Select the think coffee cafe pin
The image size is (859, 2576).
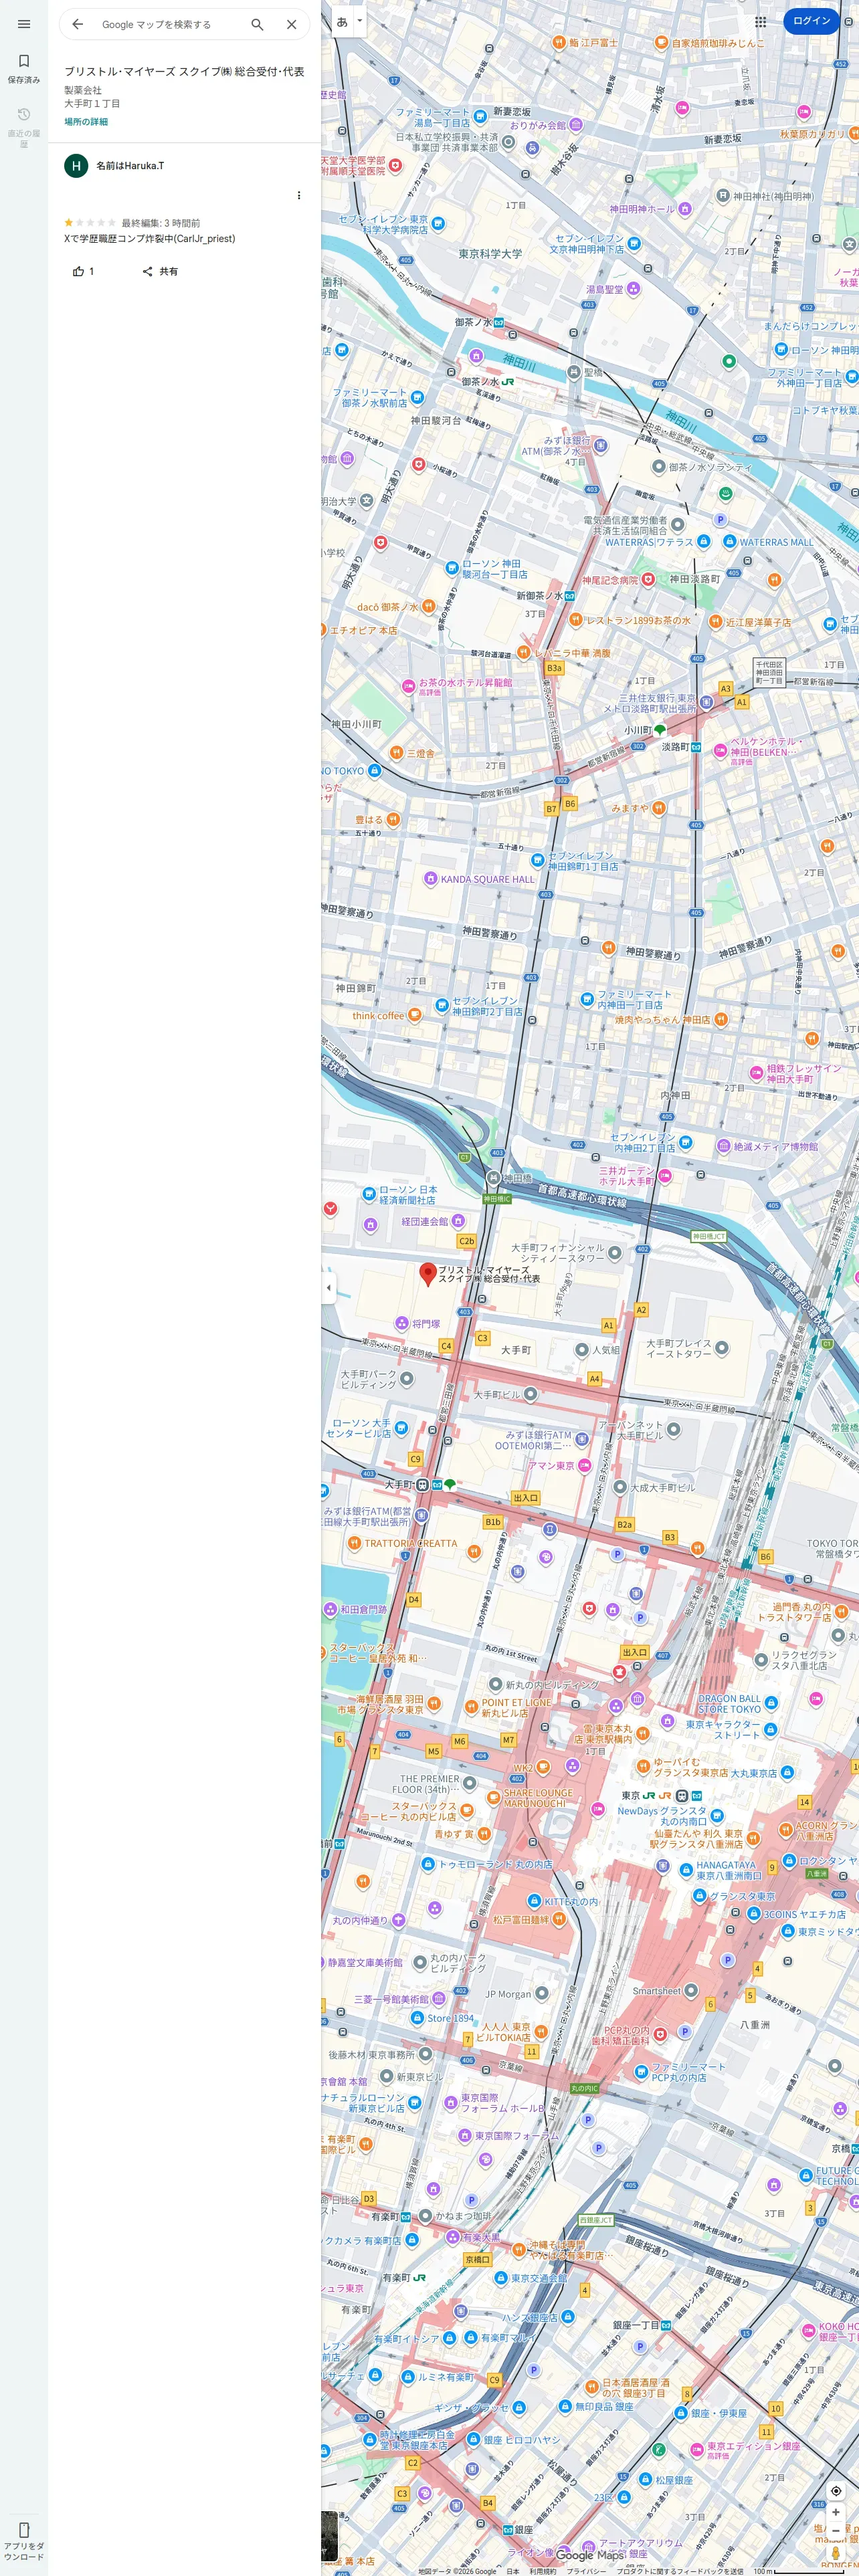tap(414, 1015)
